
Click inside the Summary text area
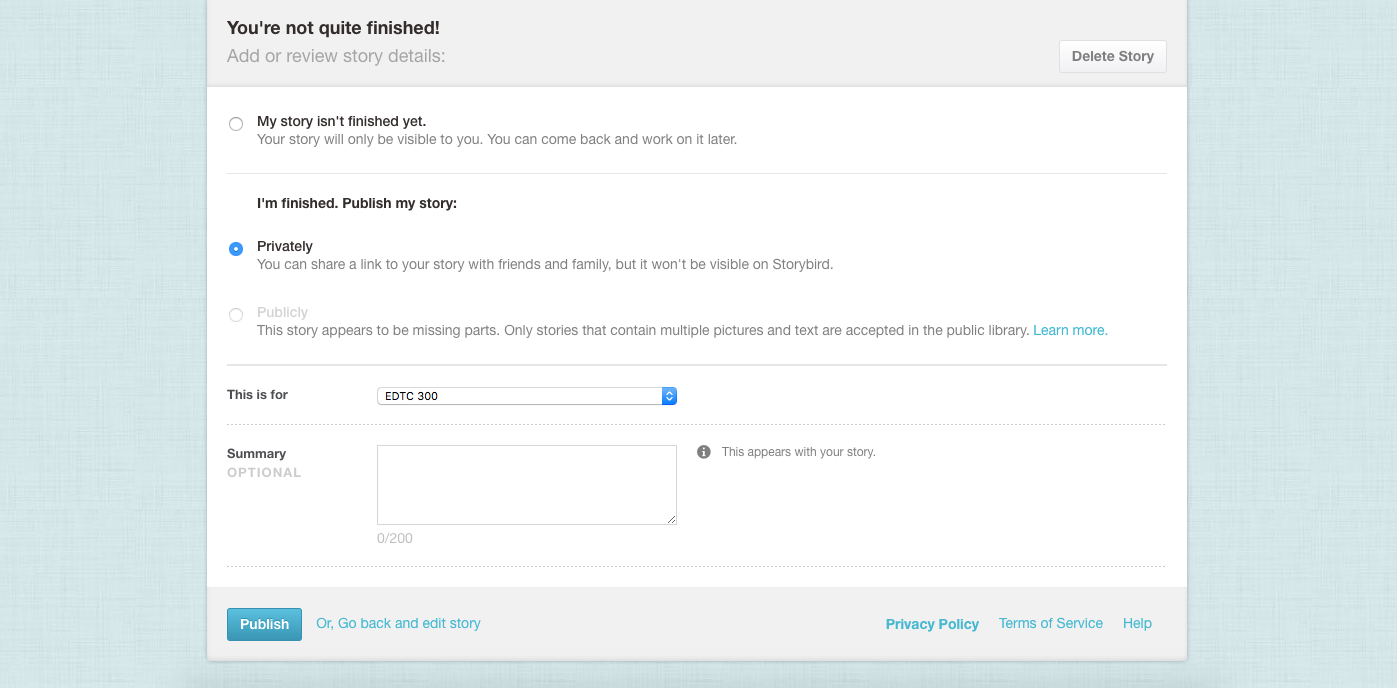[x=527, y=485]
